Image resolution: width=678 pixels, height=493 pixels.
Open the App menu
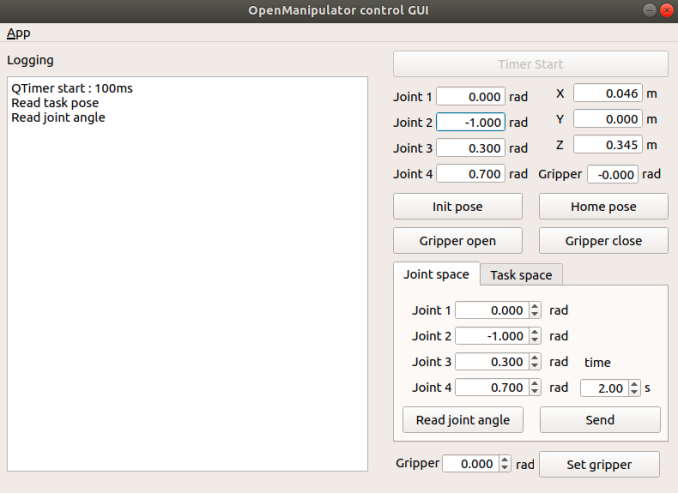pos(19,33)
